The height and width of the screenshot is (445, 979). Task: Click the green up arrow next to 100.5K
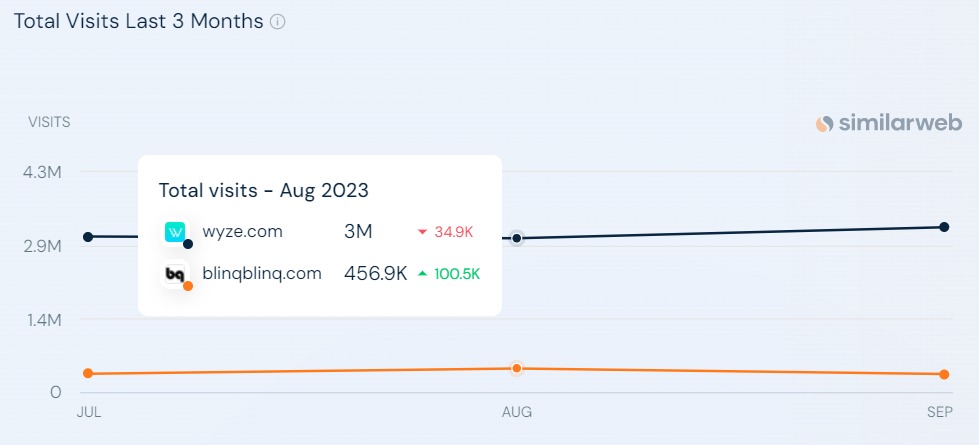coord(423,273)
